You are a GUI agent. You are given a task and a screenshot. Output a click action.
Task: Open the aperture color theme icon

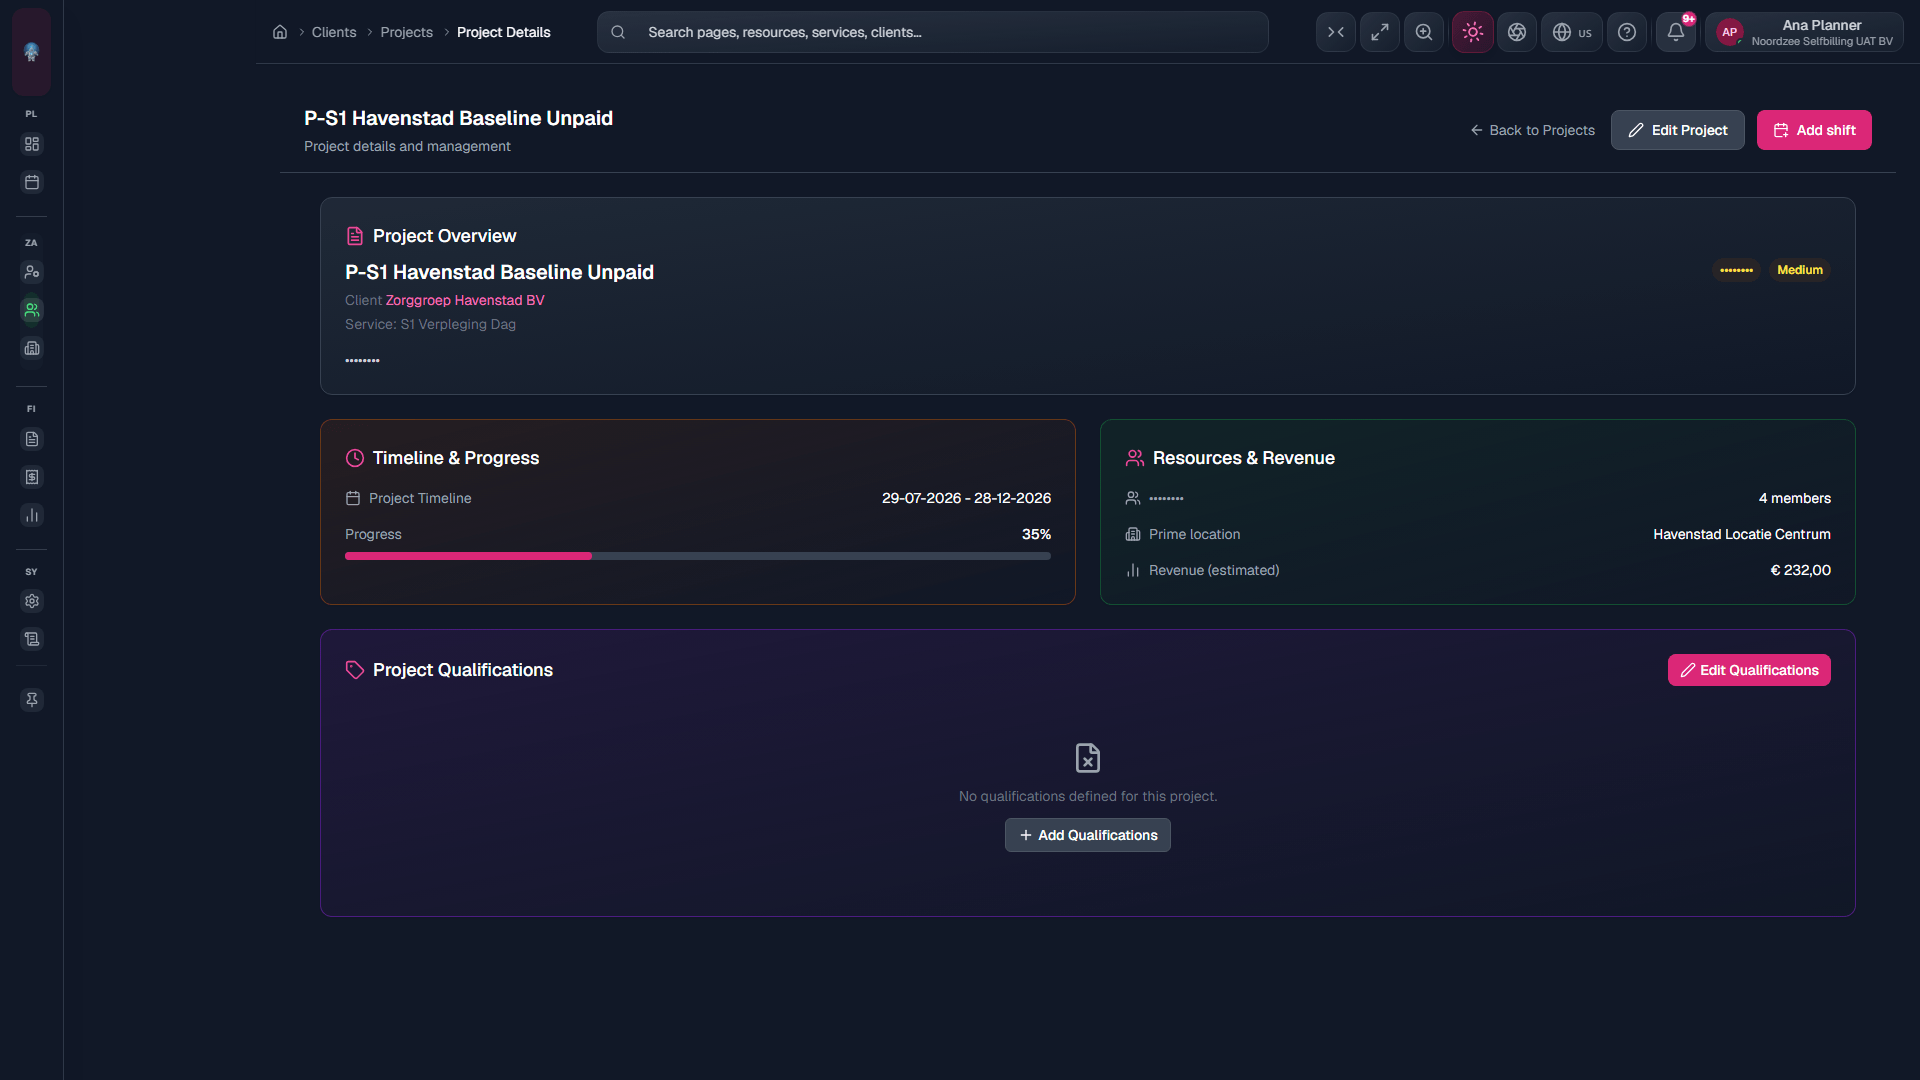tap(1517, 32)
